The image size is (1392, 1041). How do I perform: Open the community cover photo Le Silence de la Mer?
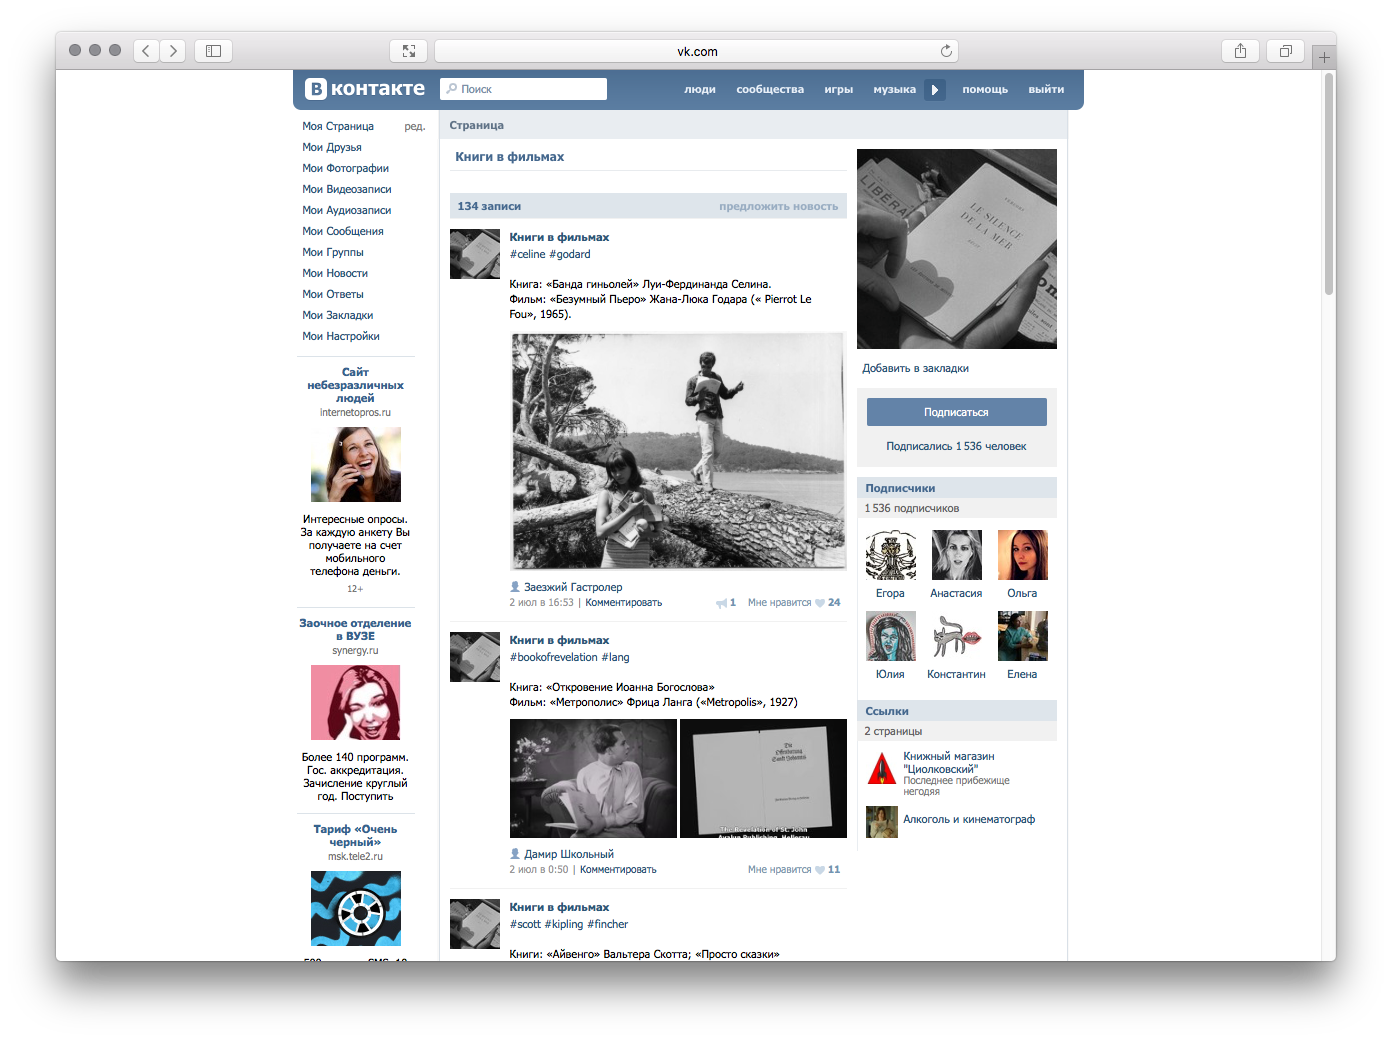[x=957, y=249]
